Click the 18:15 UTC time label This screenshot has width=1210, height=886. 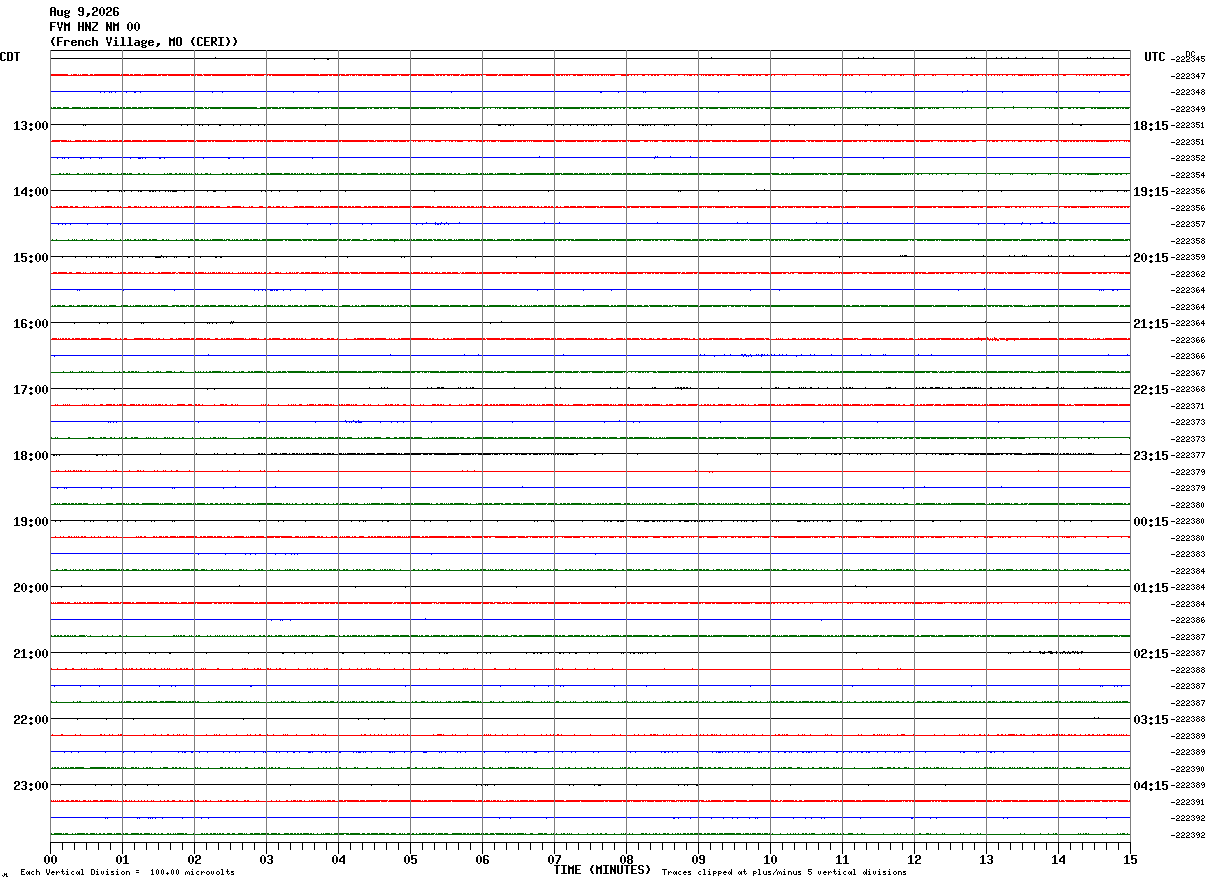[1150, 126]
